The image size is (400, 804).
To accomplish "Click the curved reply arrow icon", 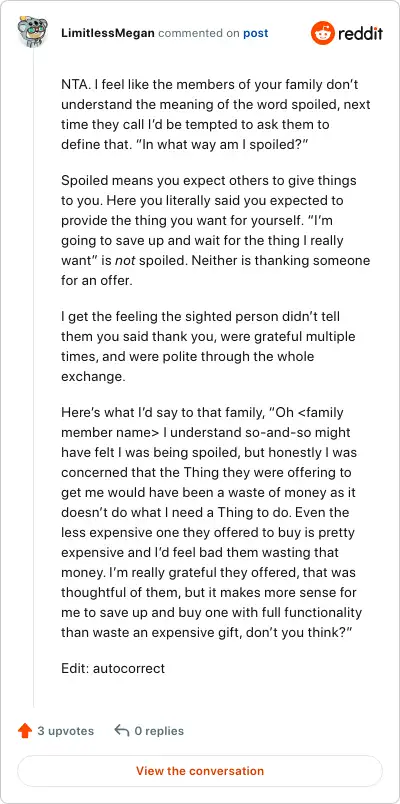I will point(122,731).
